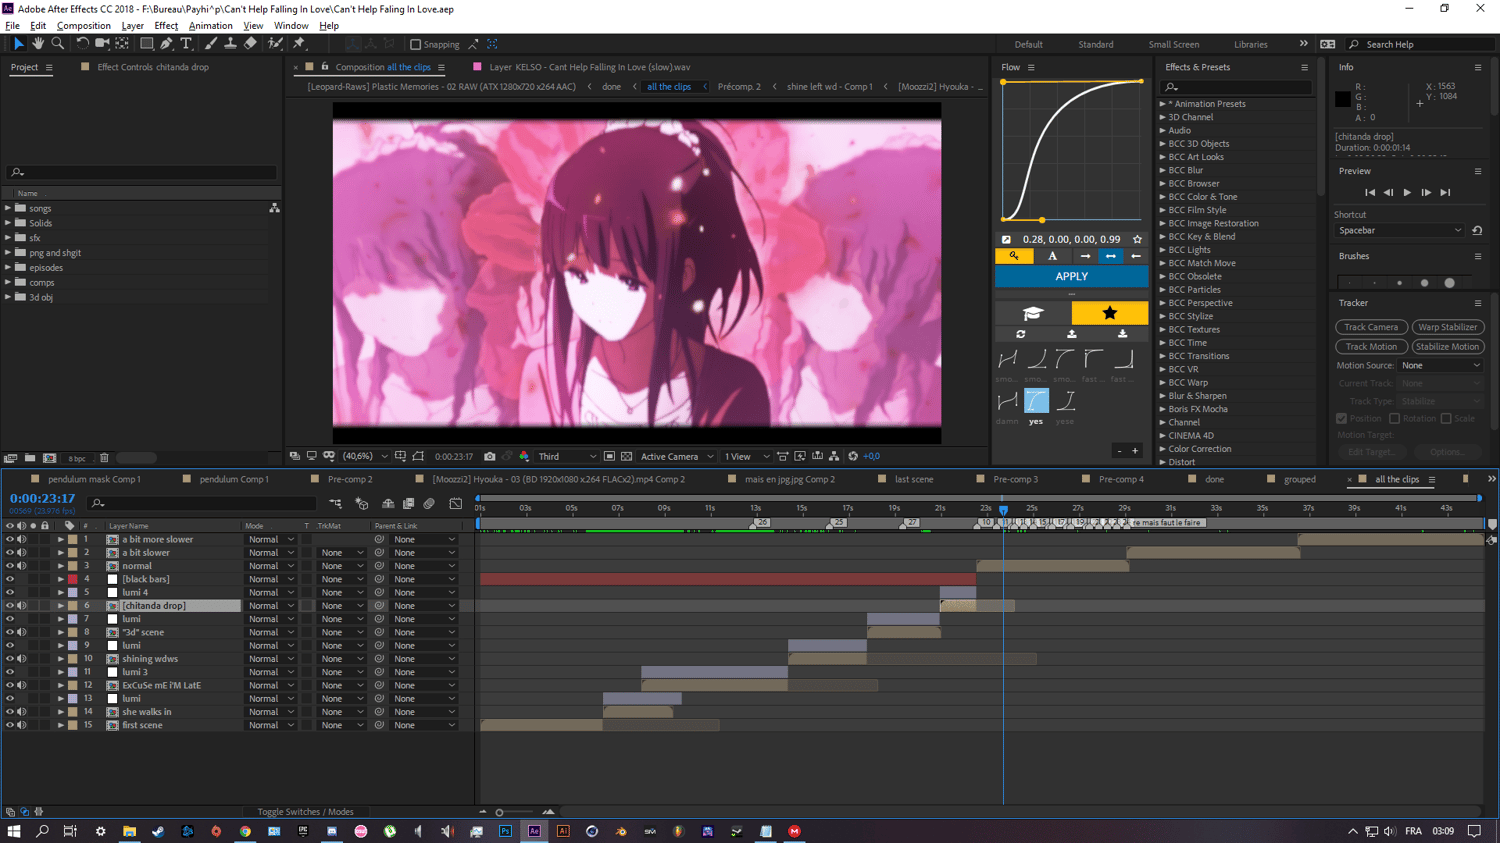Hide the '[black bars]' layer video
The height and width of the screenshot is (843, 1500).
point(10,579)
